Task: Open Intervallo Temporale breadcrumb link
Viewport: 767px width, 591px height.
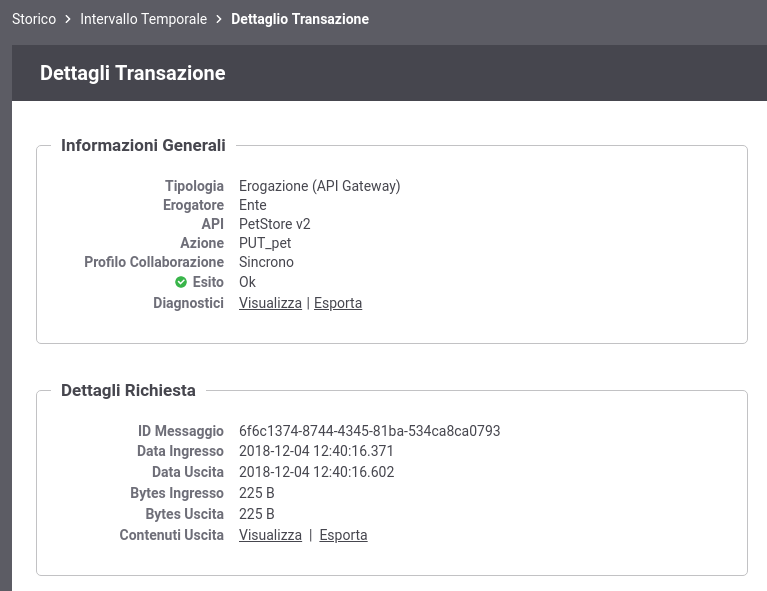Action: (x=143, y=19)
